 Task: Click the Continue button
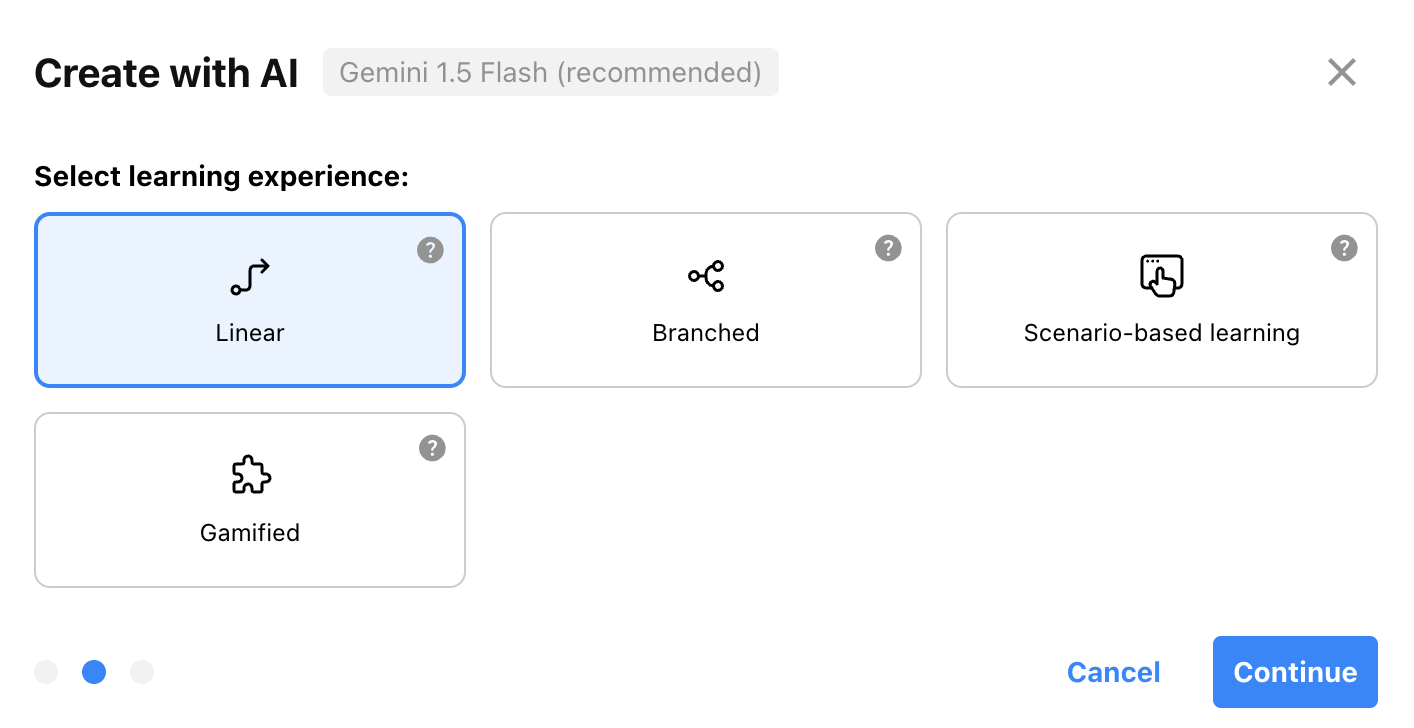tap(1295, 672)
